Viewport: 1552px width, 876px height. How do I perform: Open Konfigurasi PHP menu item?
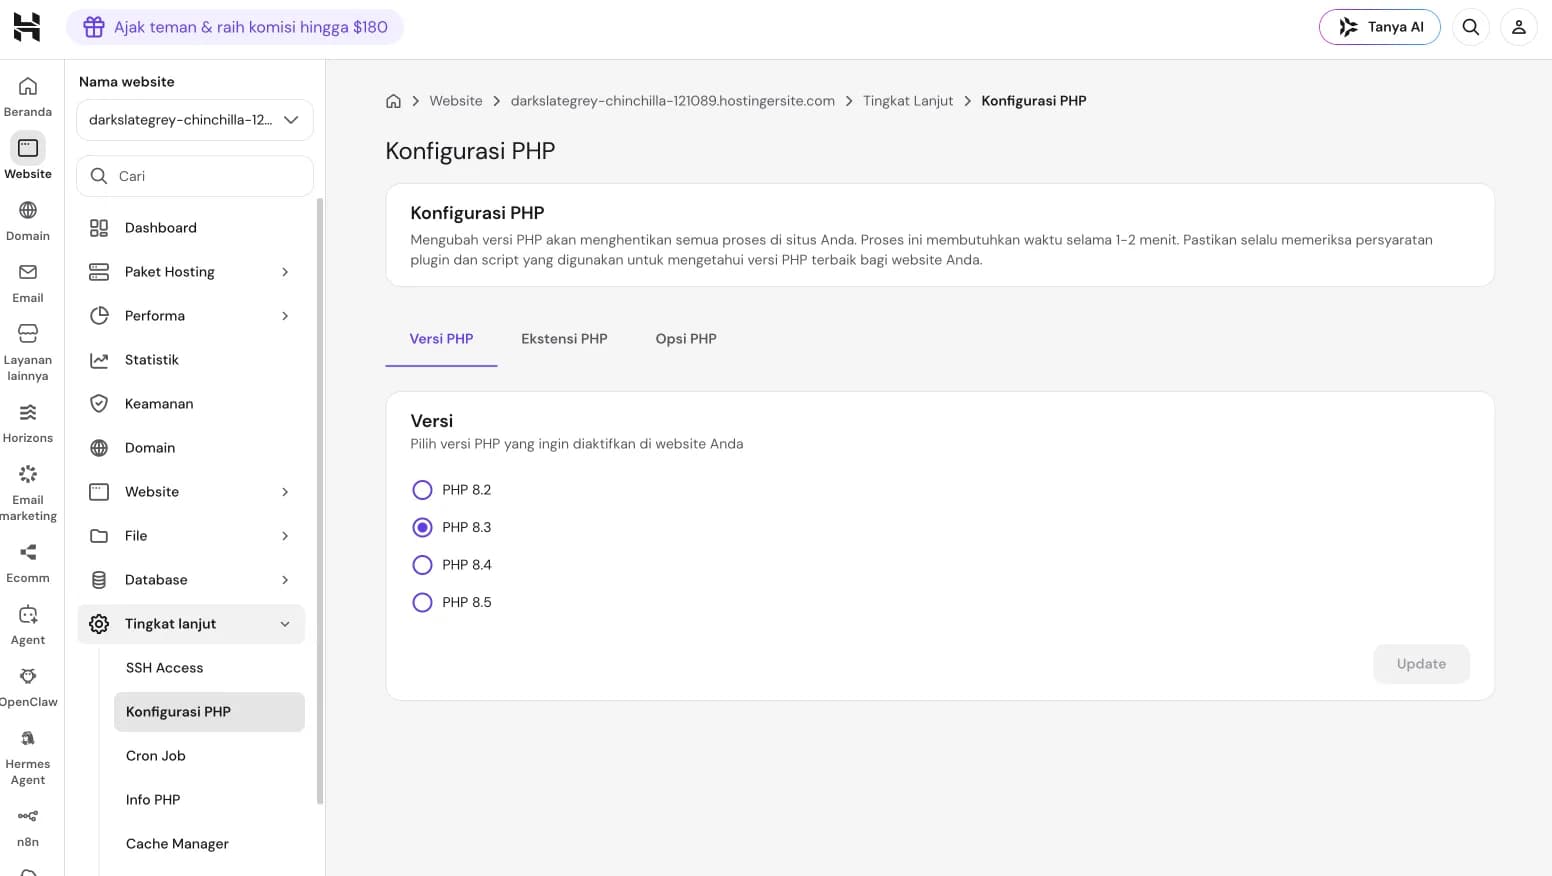tap(209, 712)
